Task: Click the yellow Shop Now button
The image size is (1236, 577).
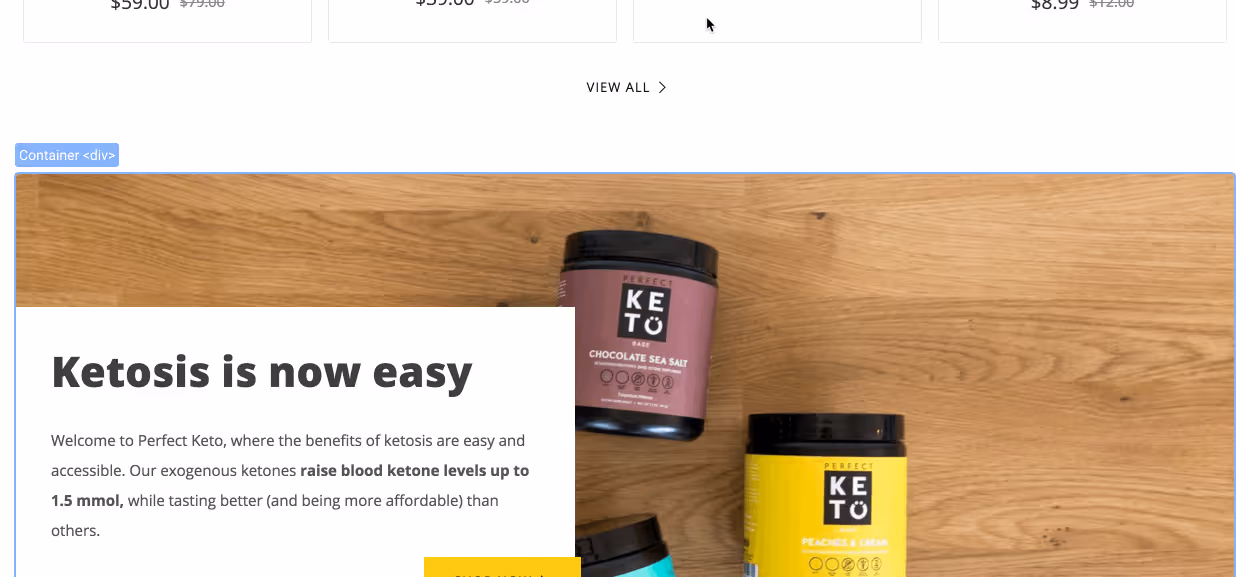Action: [x=502, y=568]
